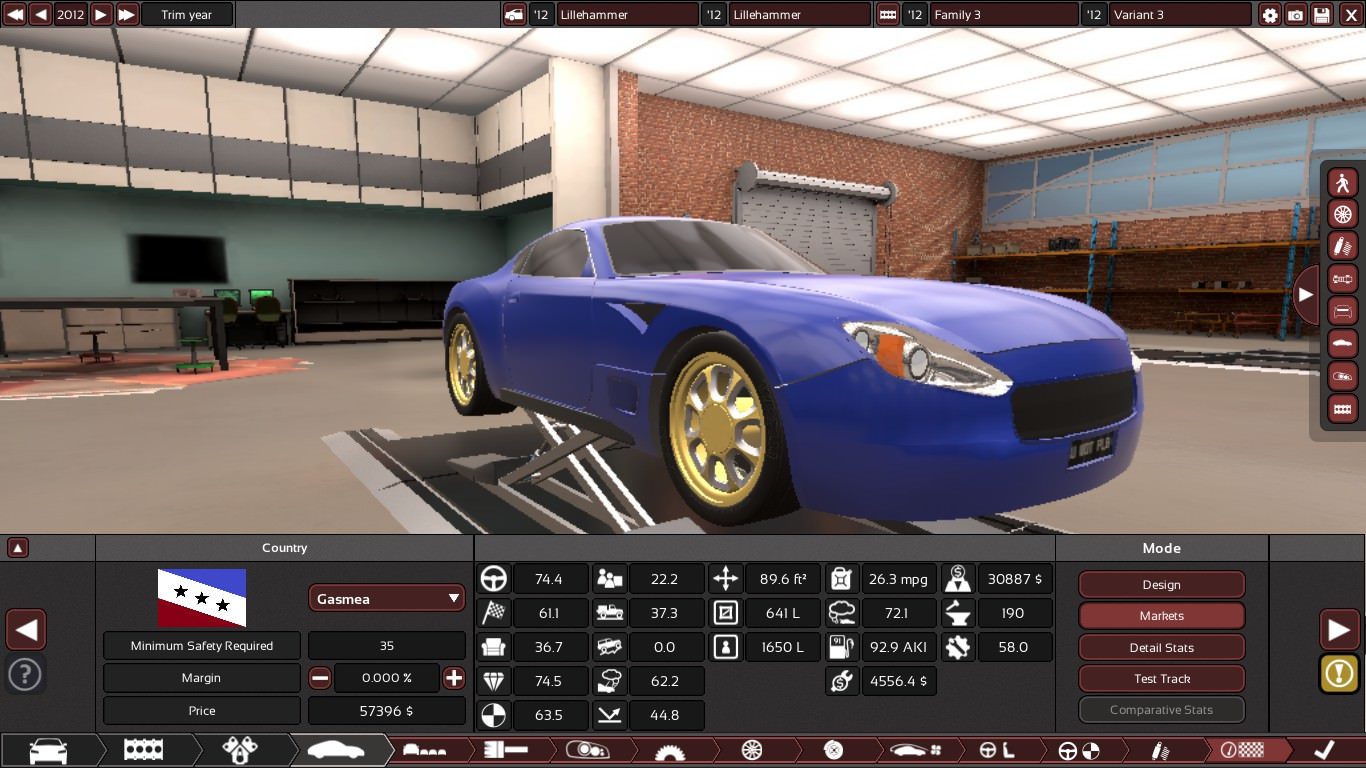Image resolution: width=1366 pixels, height=768 pixels.
Task: Open the help question mark icon
Action: 25,674
